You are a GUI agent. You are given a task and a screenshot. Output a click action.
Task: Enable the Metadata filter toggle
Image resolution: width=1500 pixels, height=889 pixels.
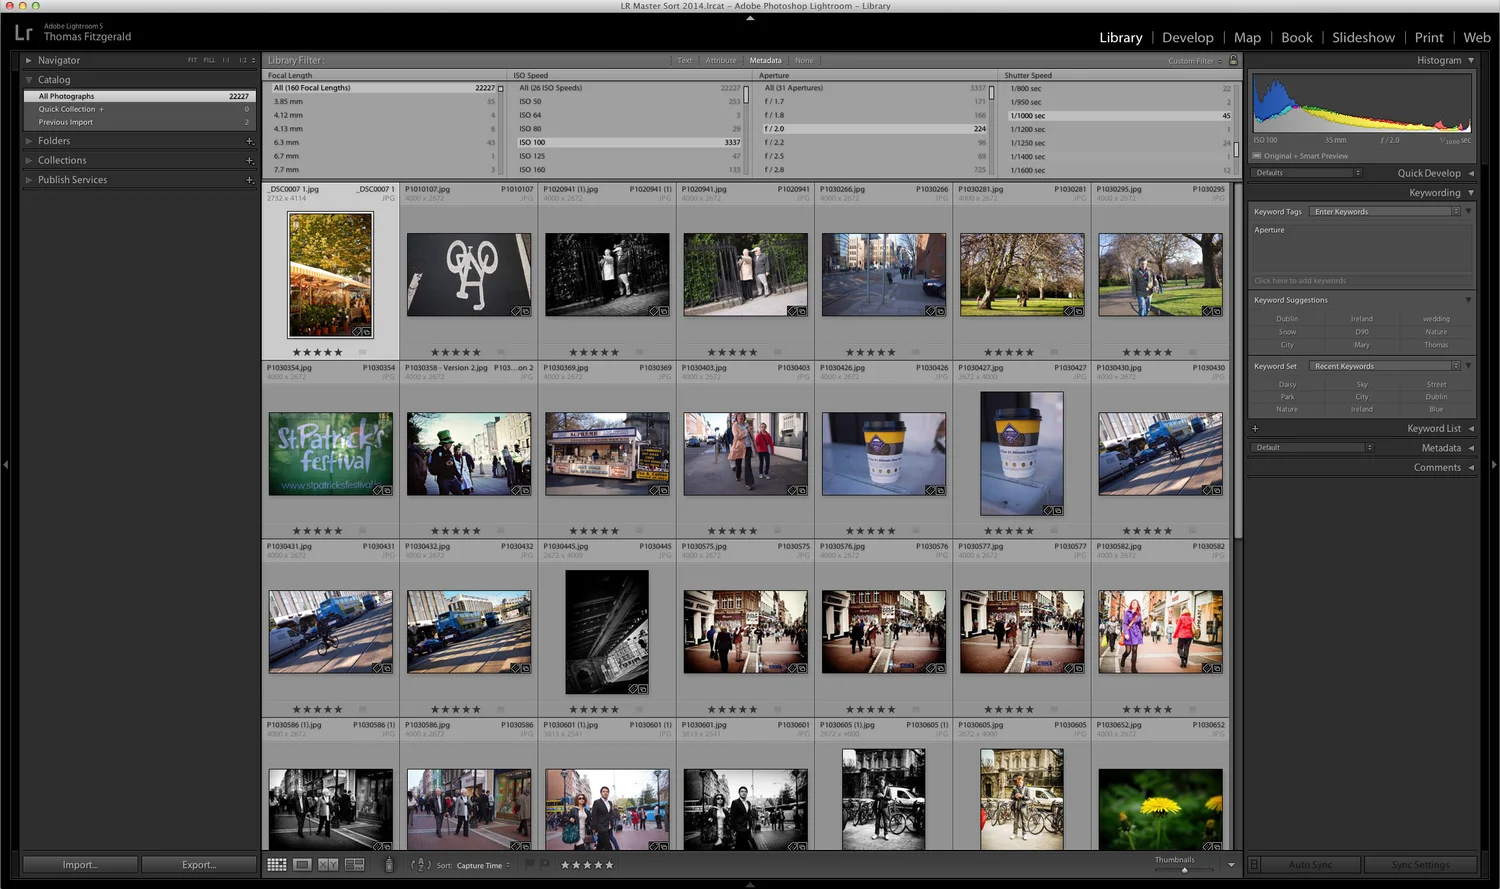pos(765,60)
